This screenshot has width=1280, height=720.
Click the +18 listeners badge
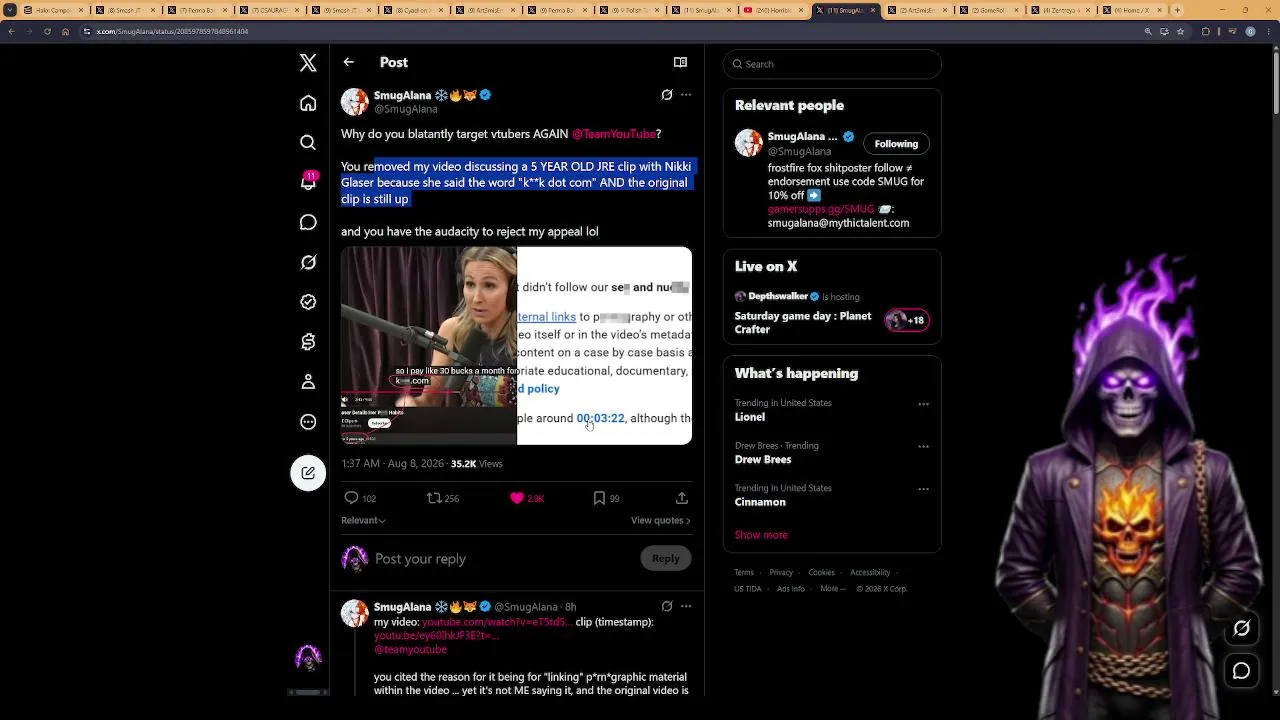[x=907, y=320]
